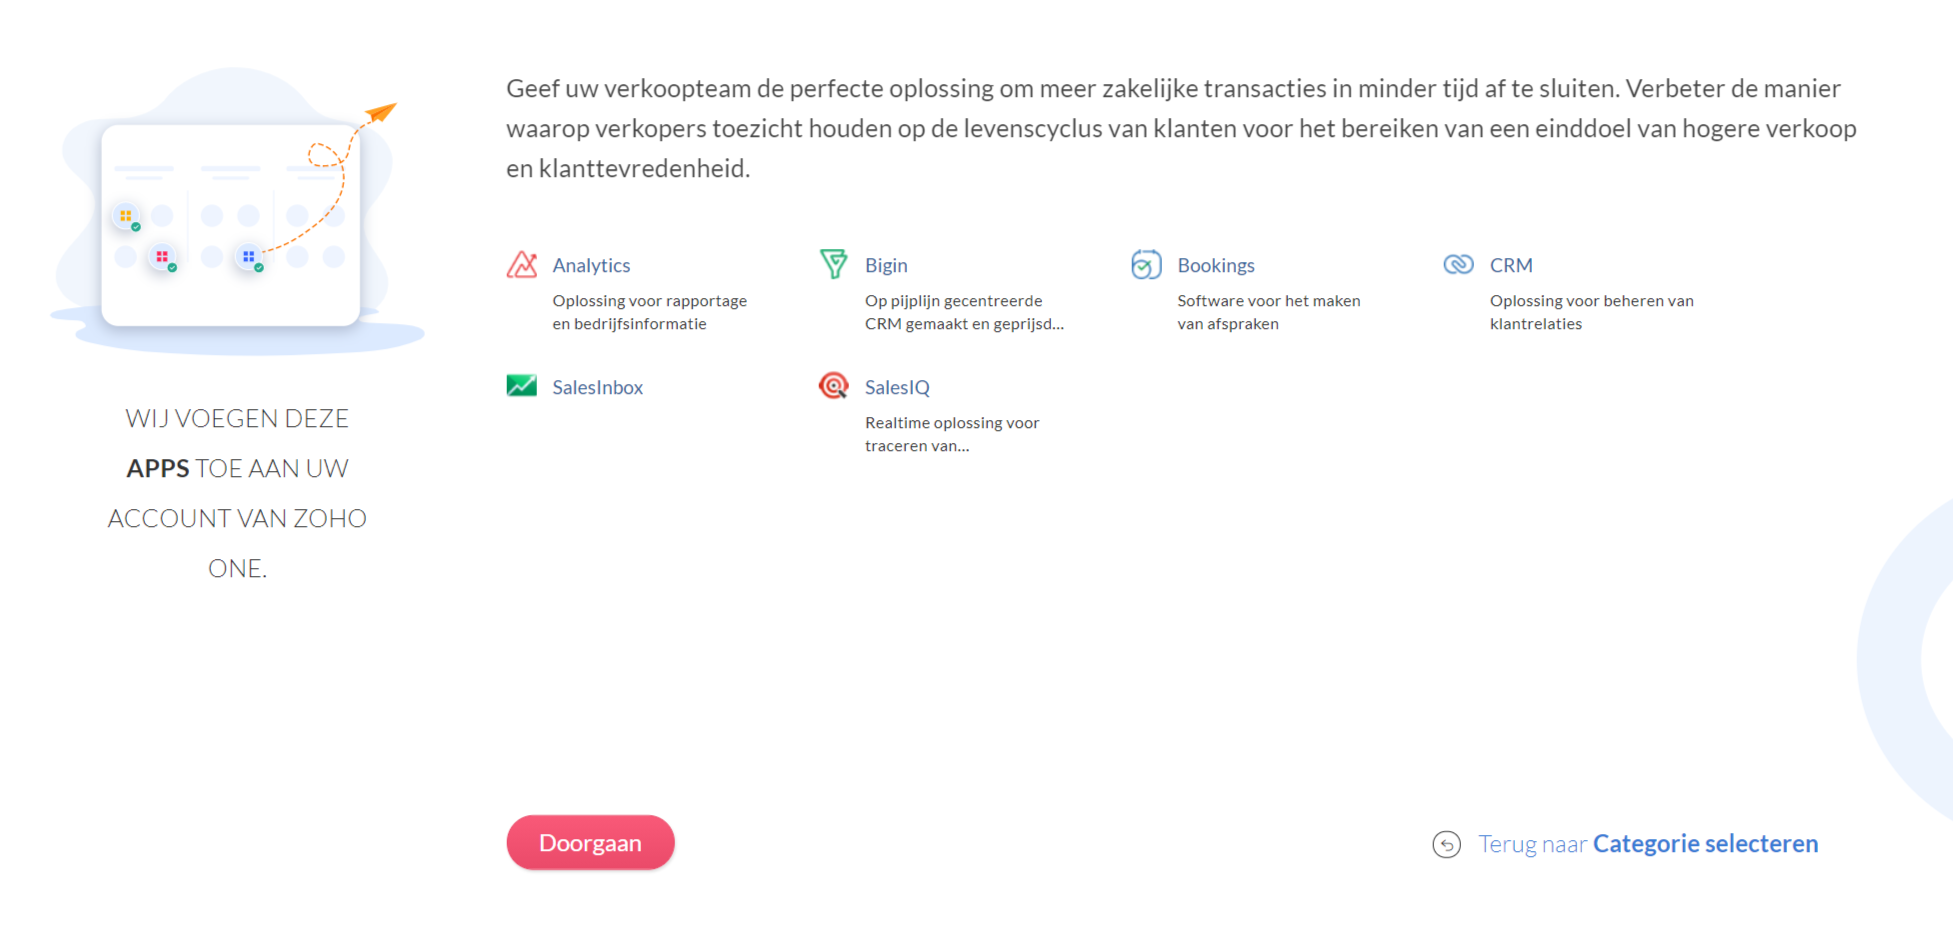Image resolution: width=1953 pixels, height=940 pixels.
Task: Click the Bookings description about afspraken
Action: coord(1268,312)
